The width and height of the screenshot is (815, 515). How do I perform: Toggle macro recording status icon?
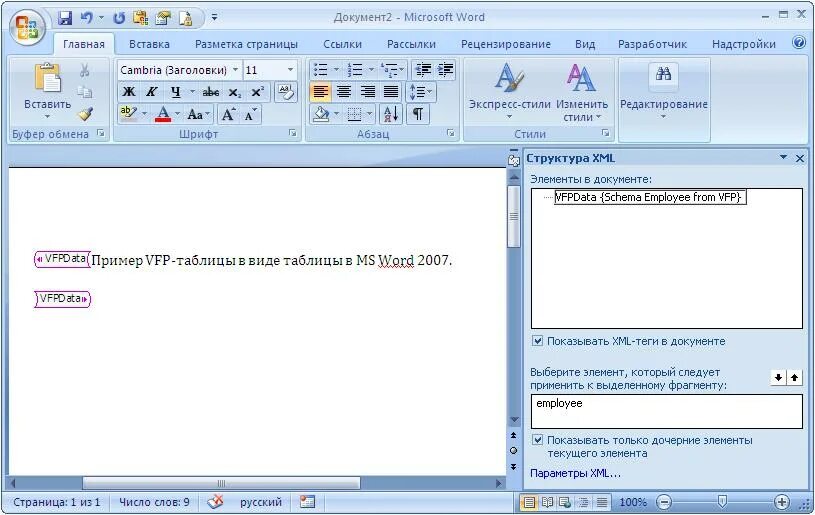pyautogui.click(x=307, y=502)
